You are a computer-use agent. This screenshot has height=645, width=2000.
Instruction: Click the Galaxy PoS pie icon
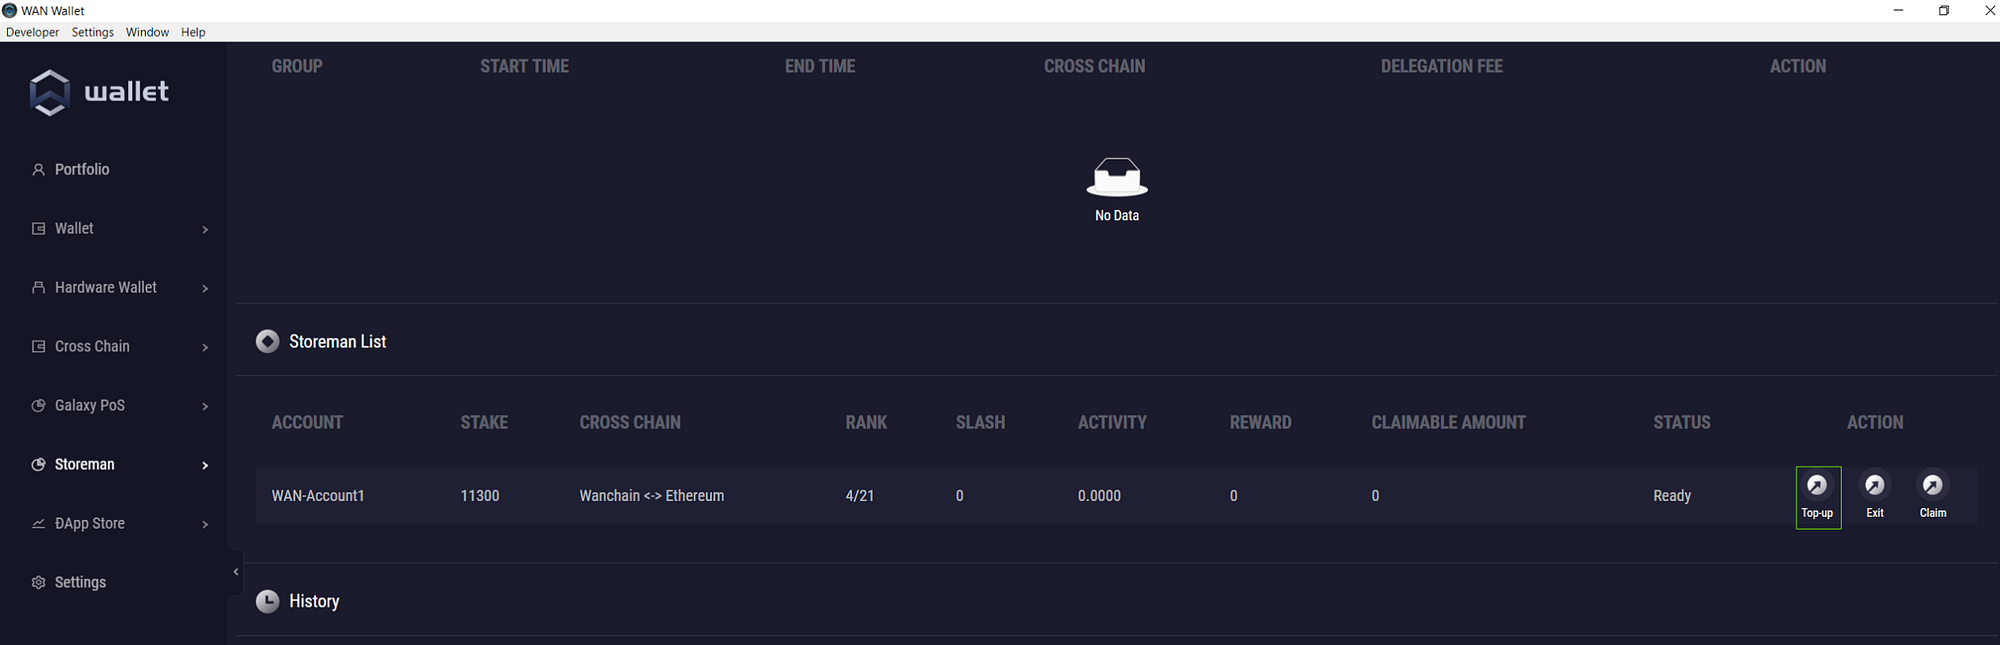pyautogui.click(x=38, y=406)
